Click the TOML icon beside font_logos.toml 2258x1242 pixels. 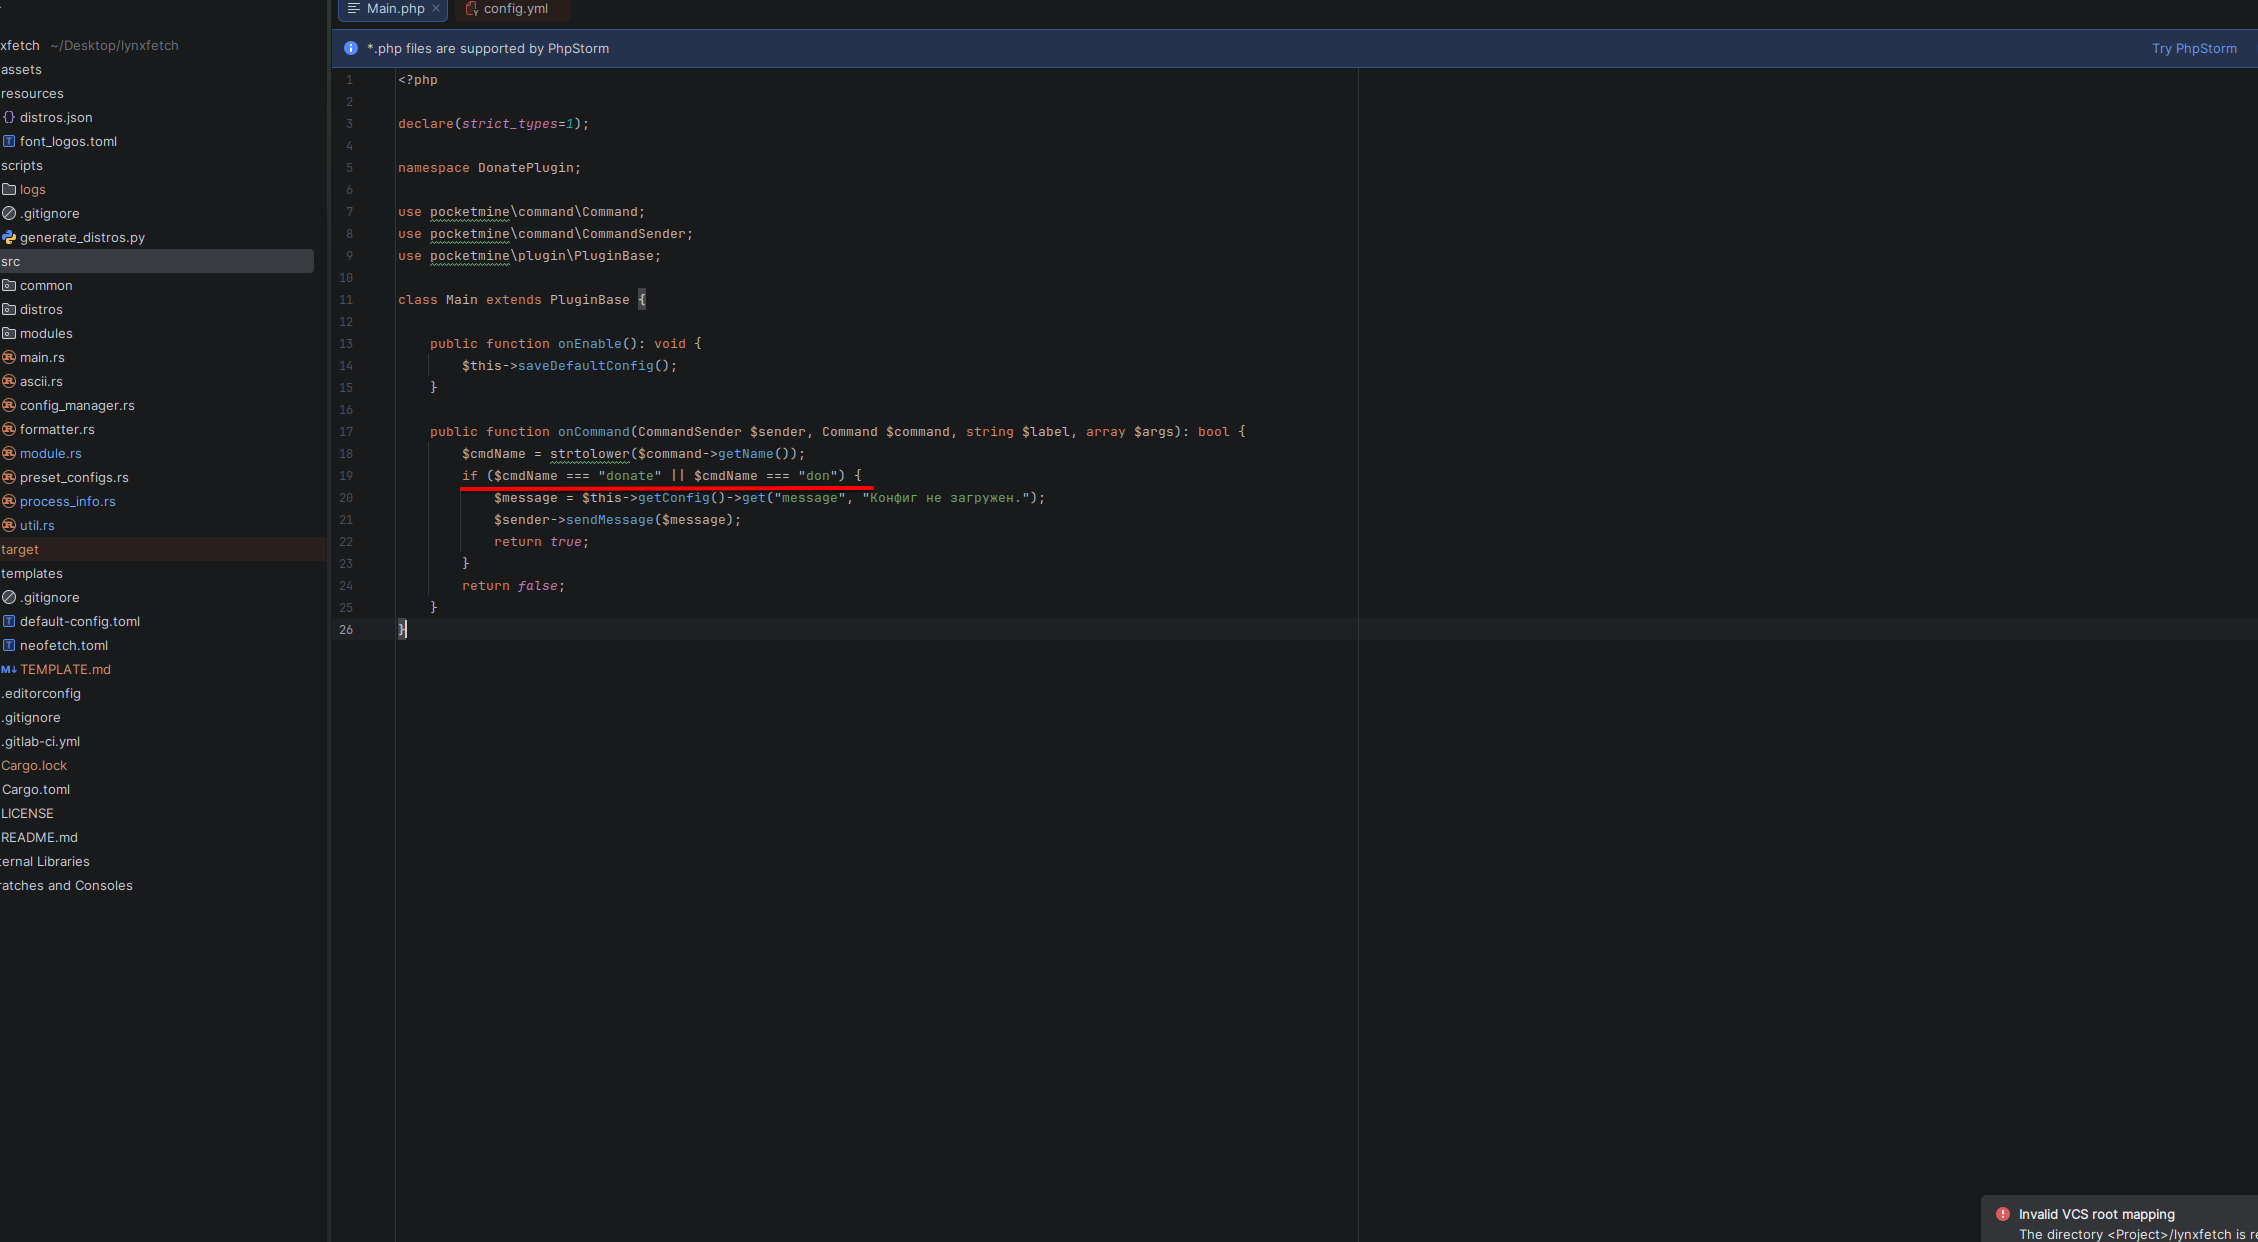[x=9, y=141]
